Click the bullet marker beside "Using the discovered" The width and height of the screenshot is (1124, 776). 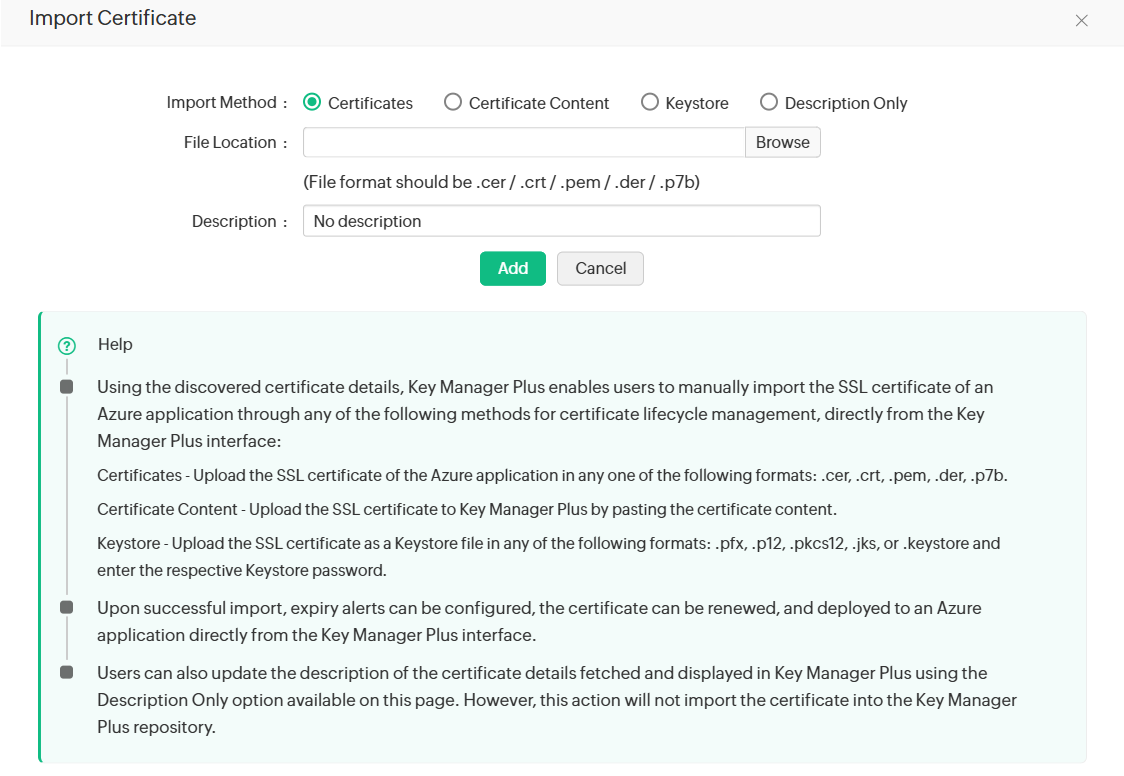click(67, 387)
